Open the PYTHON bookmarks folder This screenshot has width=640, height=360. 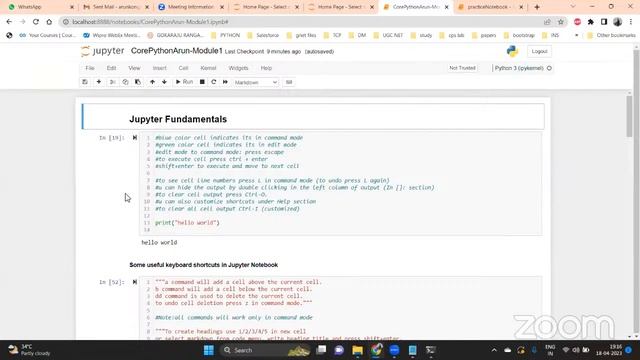(226, 36)
